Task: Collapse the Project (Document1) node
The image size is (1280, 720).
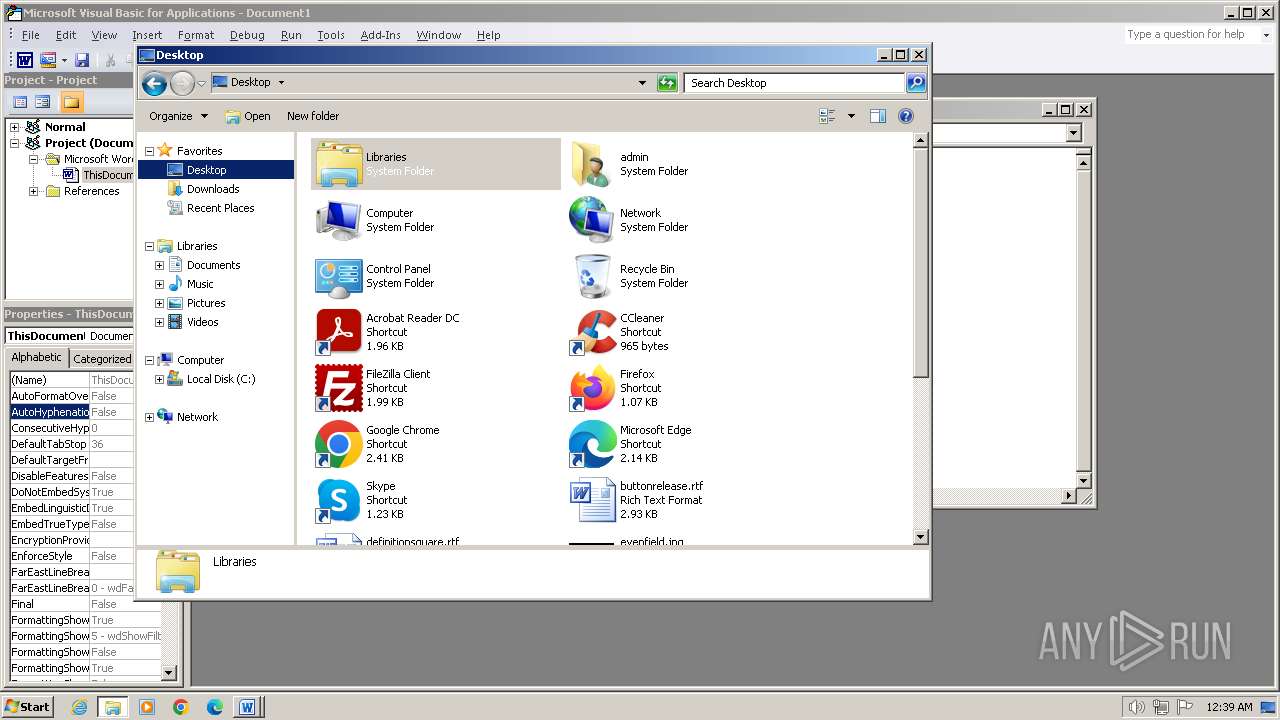Action: (x=14, y=143)
